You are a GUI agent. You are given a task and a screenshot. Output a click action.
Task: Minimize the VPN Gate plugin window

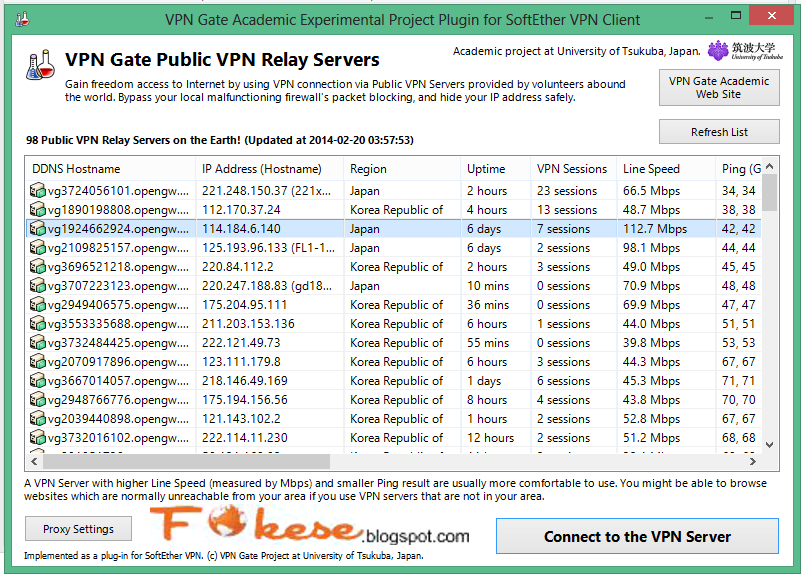click(x=709, y=17)
